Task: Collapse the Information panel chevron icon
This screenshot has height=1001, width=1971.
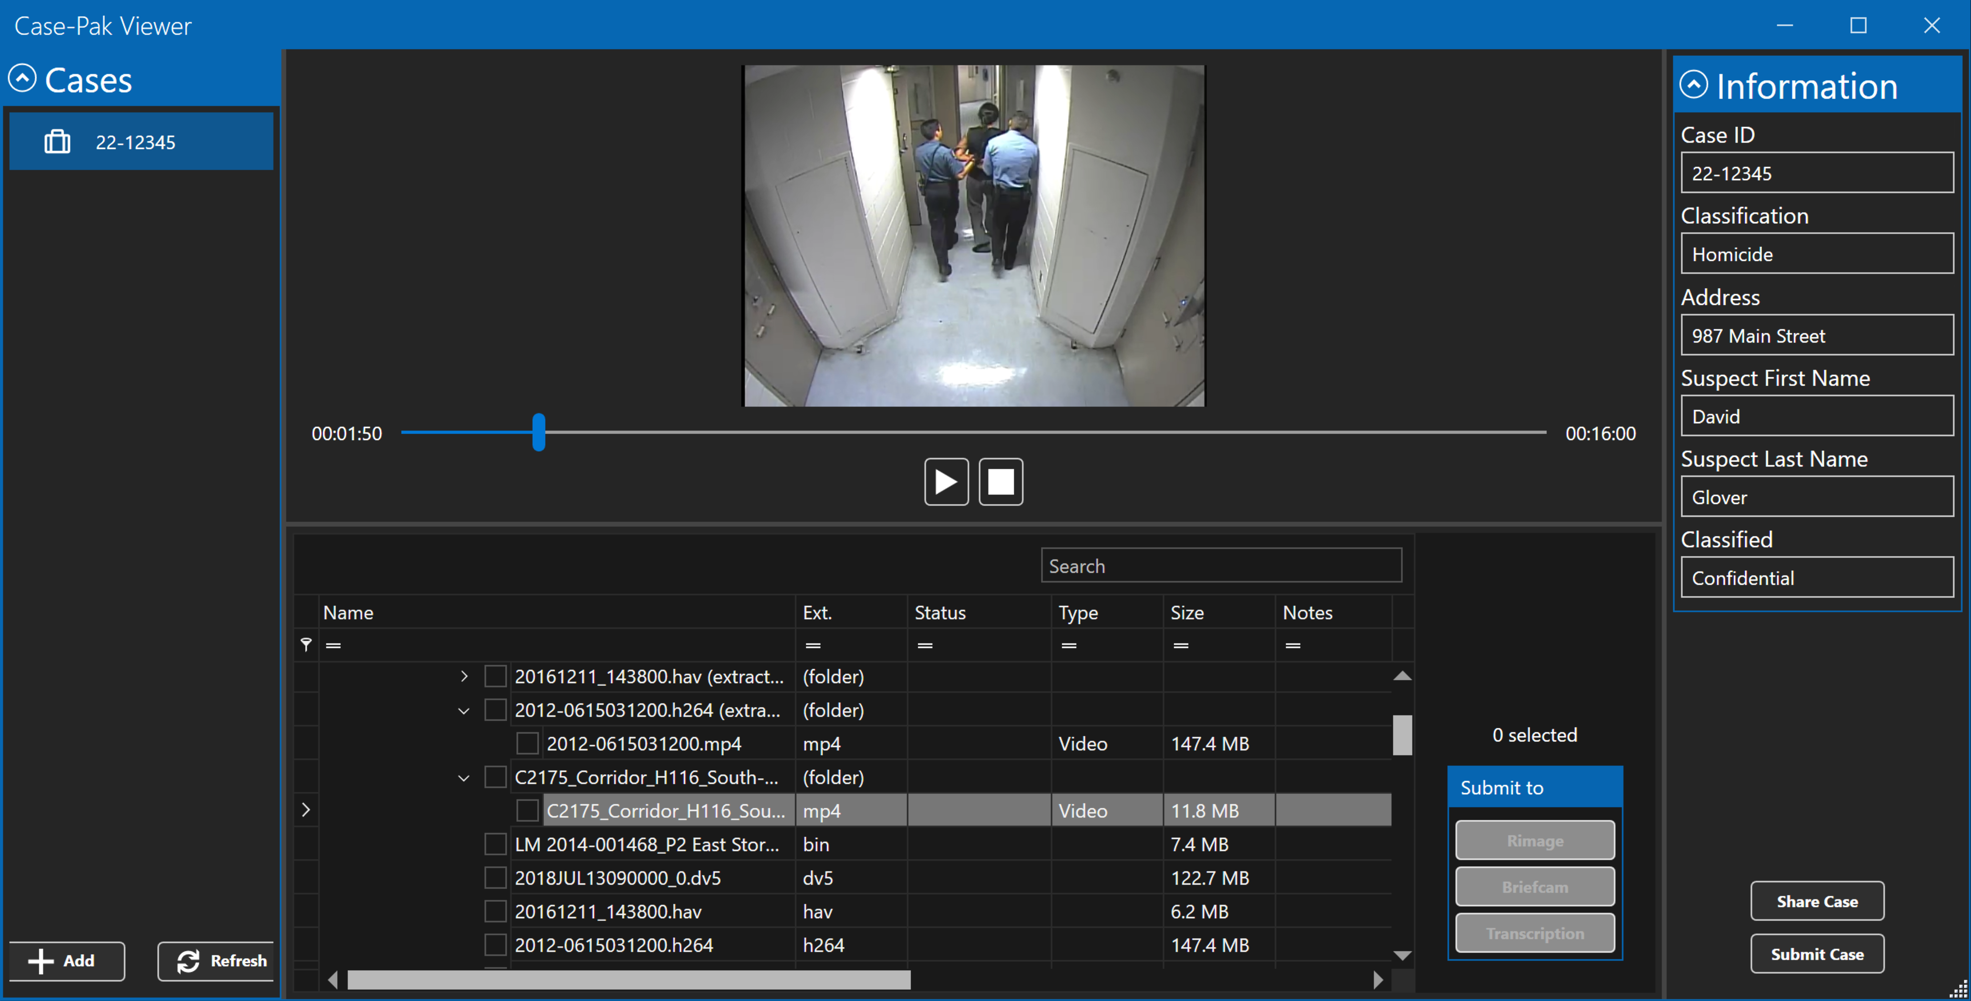Action: tap(1693, 84)
